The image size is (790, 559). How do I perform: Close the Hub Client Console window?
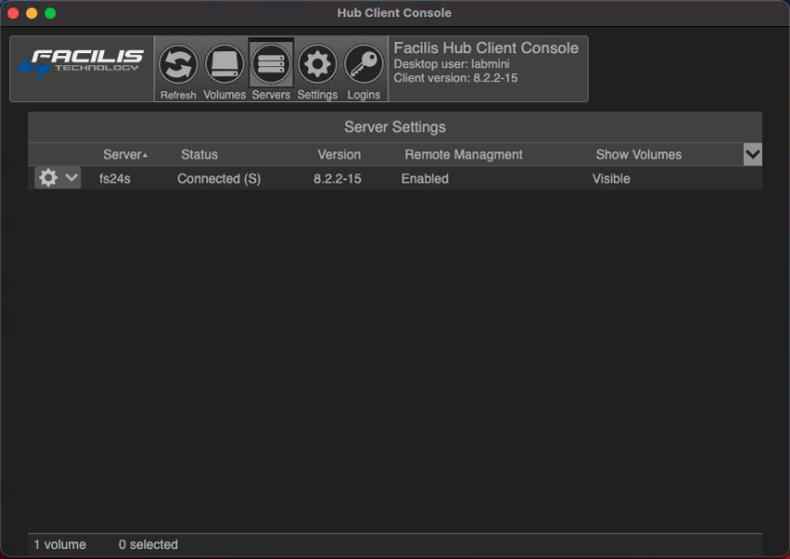click(13, 13)
